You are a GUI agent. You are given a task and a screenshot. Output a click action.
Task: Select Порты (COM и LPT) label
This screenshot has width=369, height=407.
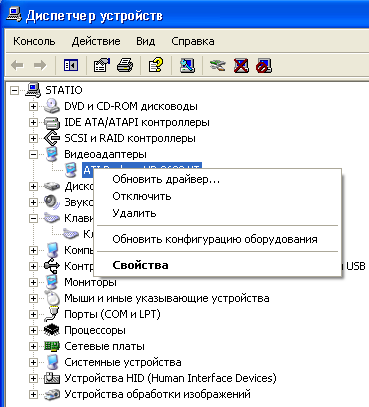tap(112, 314)
